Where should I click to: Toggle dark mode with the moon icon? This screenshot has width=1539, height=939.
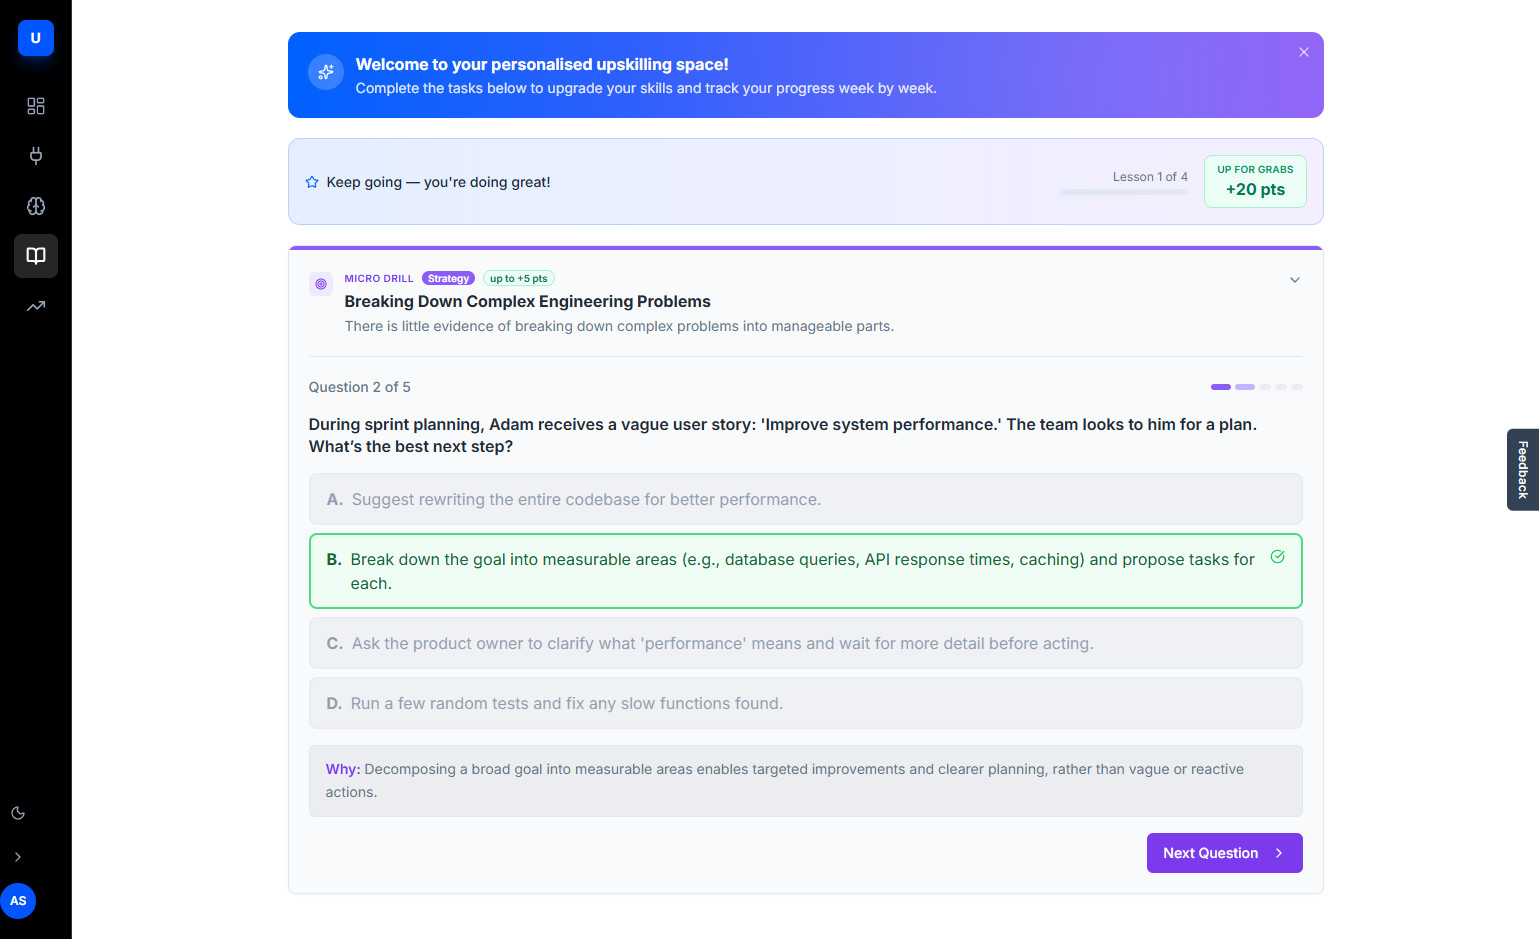tap(18, 813)
